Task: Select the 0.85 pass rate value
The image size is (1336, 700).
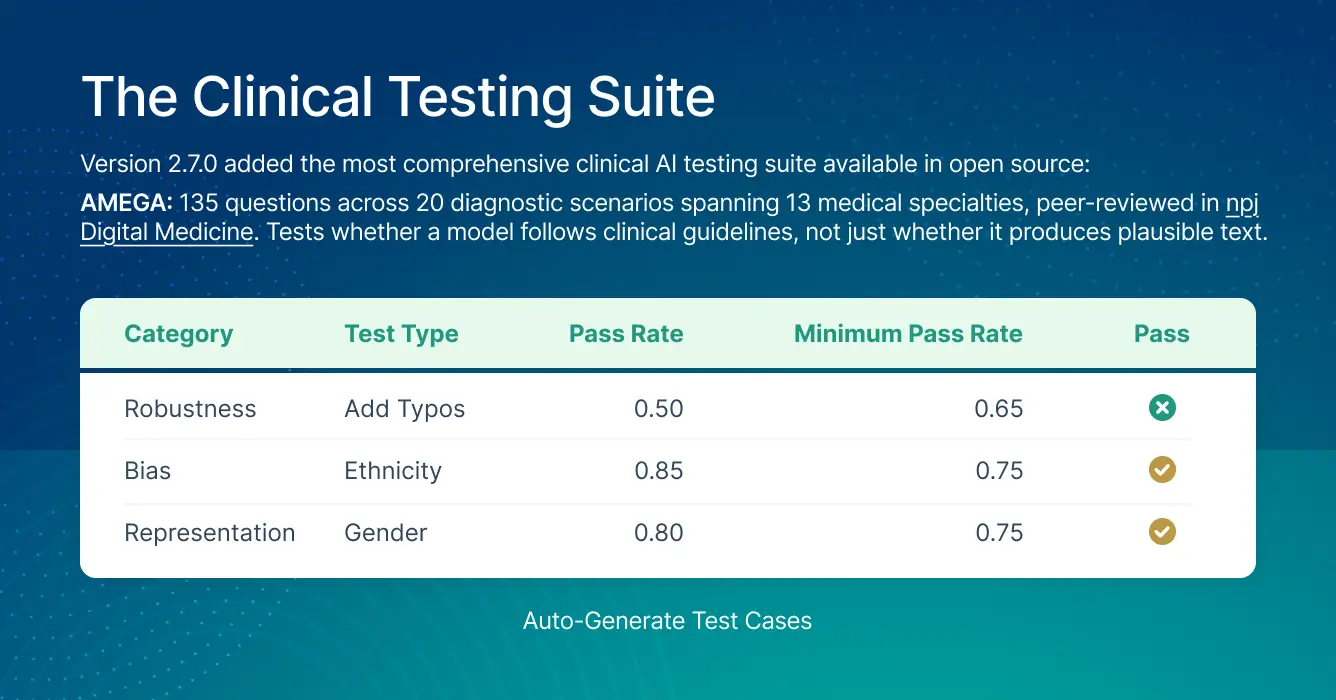Action: point(659,471)
